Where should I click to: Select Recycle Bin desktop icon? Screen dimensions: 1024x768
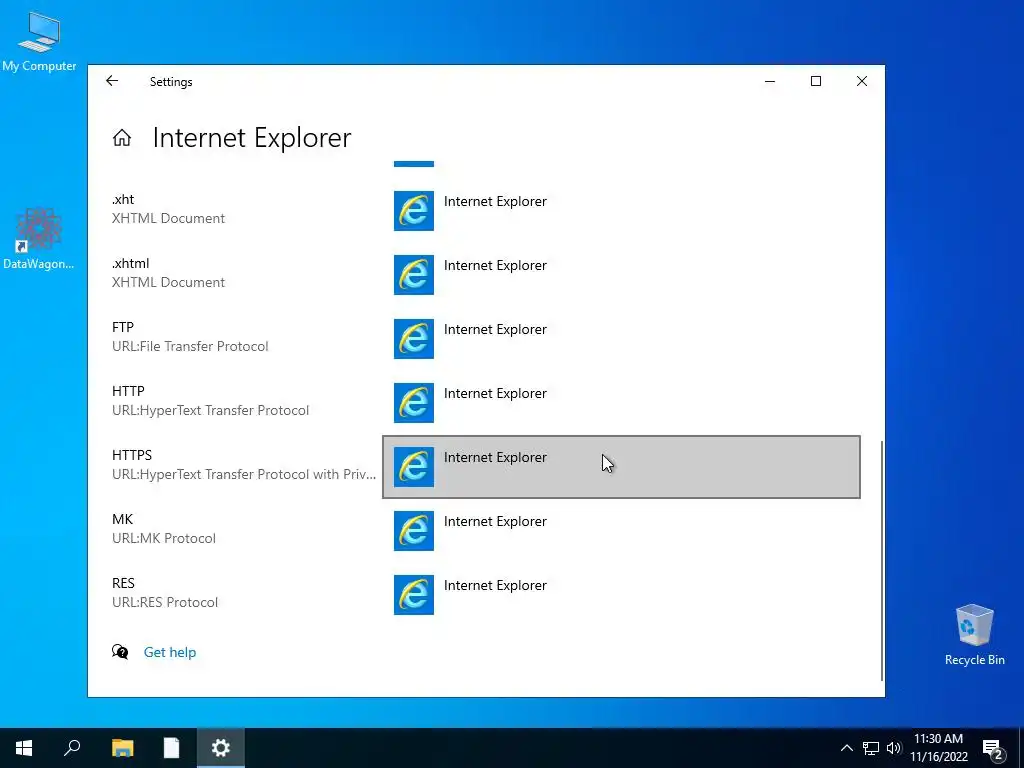click(x=974, y=635)
